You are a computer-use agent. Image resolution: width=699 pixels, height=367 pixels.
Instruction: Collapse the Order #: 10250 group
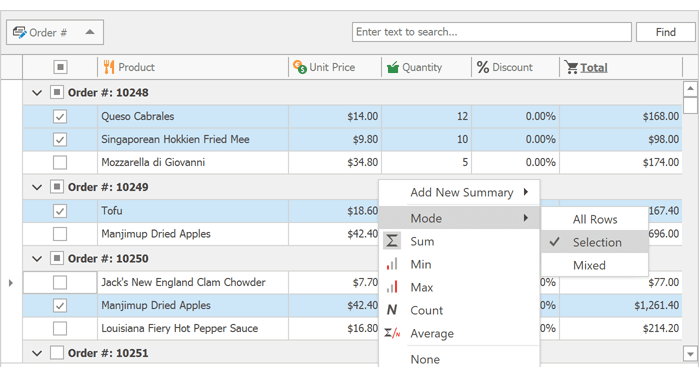[37, 259]
